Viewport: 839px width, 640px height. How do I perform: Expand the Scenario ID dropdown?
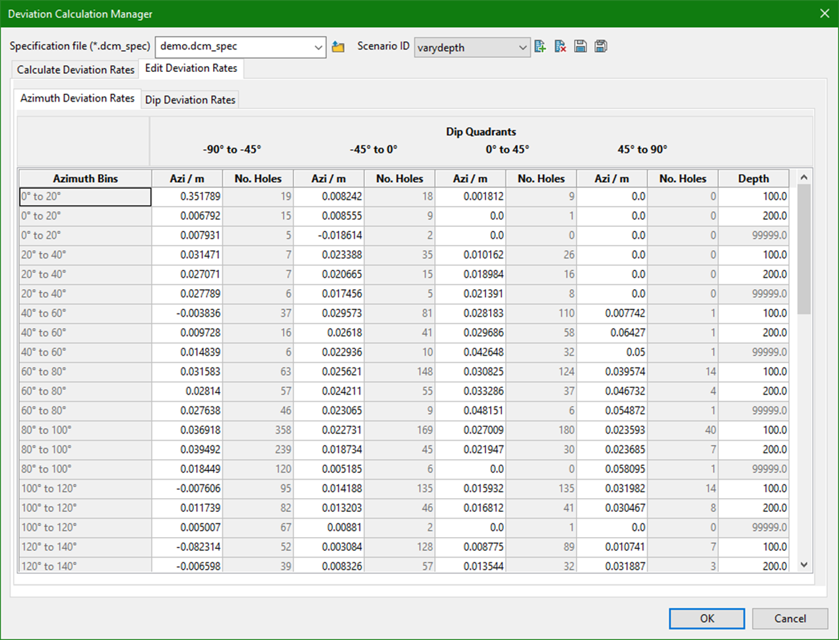coord(523,47)
